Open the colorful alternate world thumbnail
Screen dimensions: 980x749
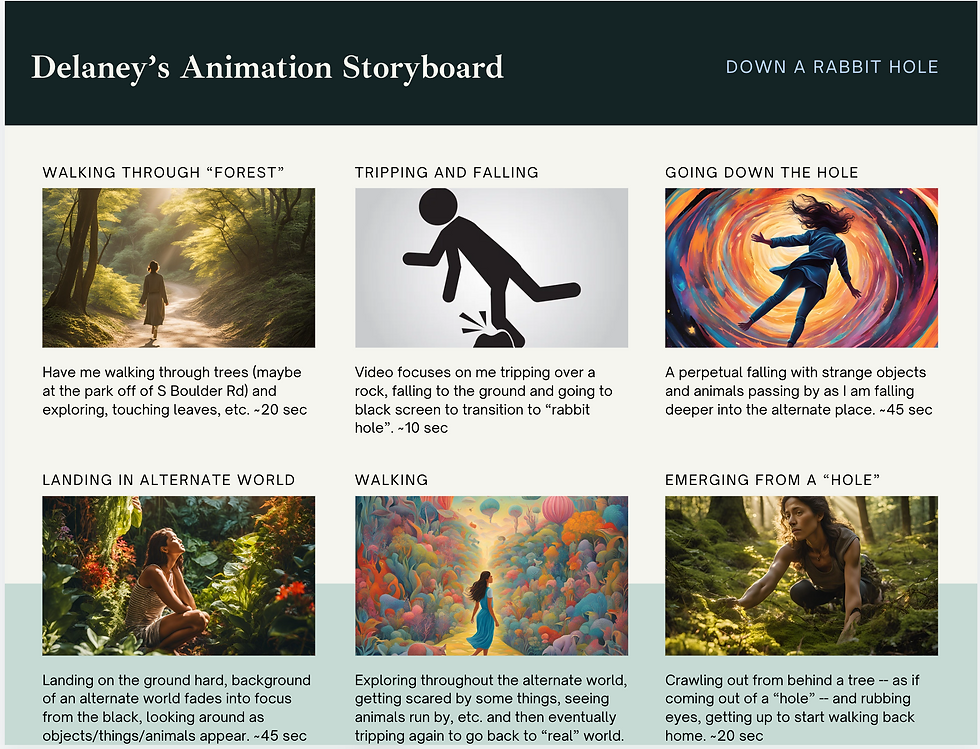pyautogui.click(x=491, y=575)
